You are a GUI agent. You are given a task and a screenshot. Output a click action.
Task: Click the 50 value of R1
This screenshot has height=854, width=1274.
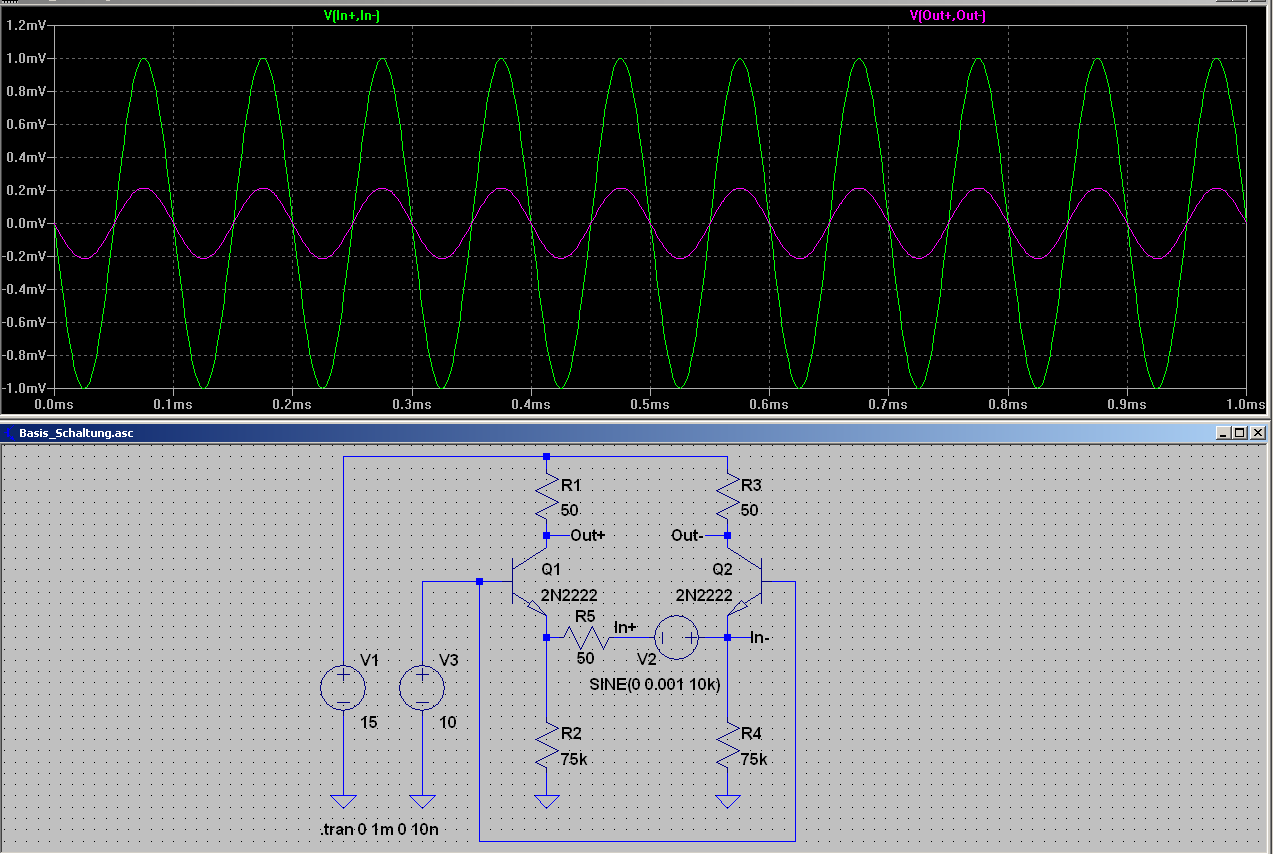[569, 510]
